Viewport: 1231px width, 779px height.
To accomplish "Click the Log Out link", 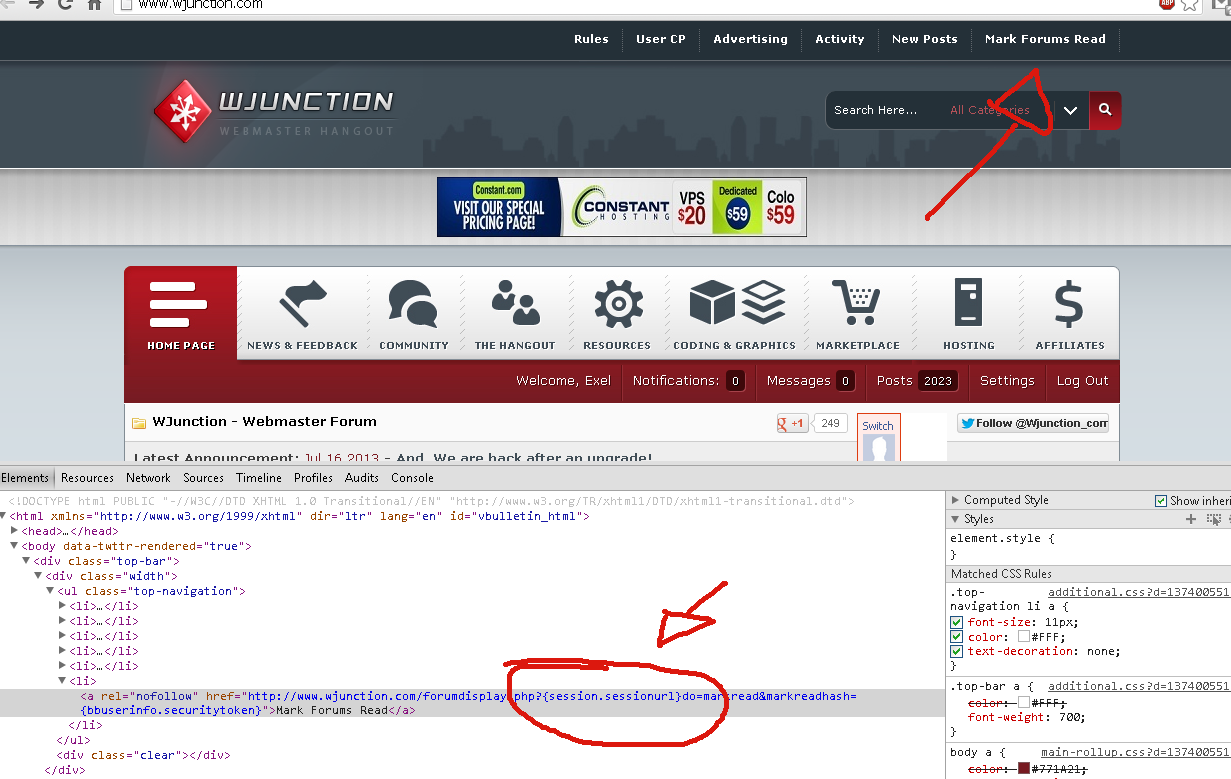I will click(1083, 381).
